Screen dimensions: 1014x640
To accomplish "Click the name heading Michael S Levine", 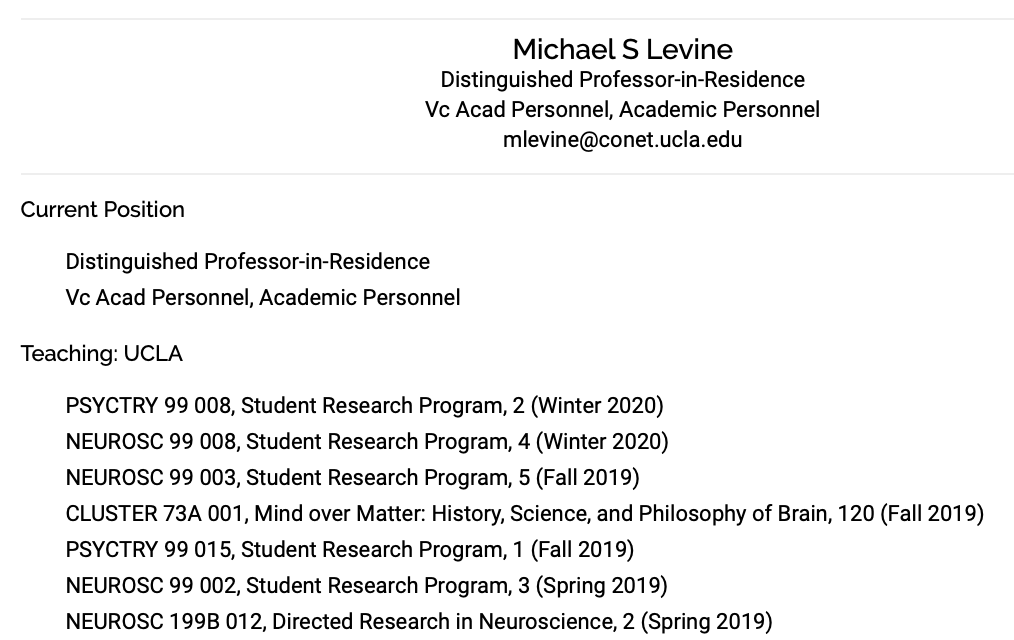I will (x=622, y=49).
